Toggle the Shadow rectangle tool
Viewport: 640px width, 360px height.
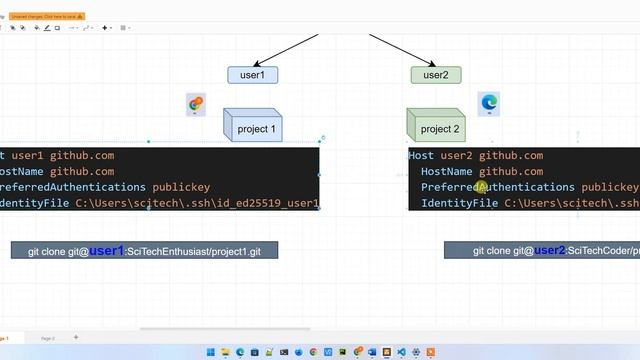click(57, 28)
